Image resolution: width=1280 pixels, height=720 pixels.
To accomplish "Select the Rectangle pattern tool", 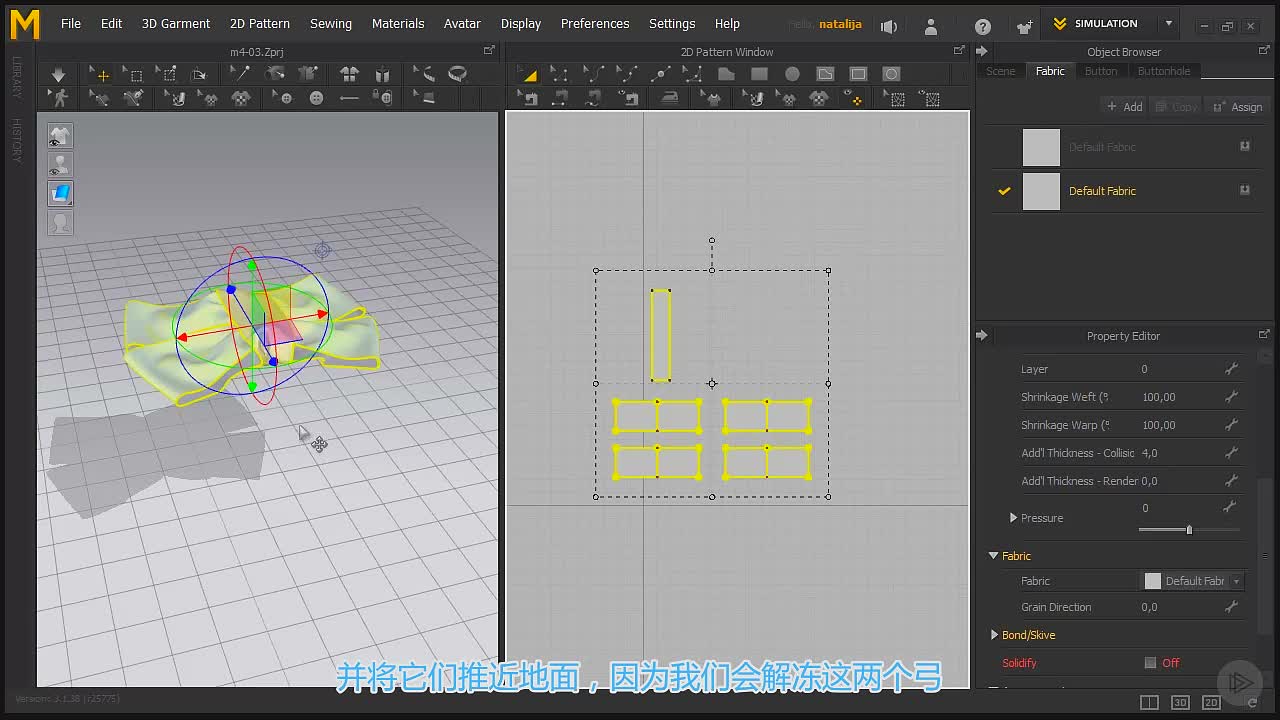I will coord(759,75).
